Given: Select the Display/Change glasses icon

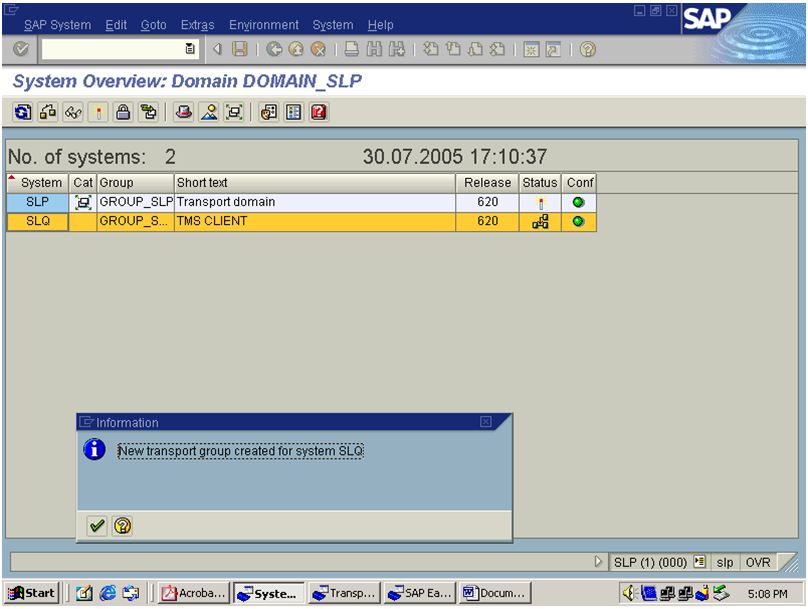Looking at the screenshot, I should click(71, 112).
